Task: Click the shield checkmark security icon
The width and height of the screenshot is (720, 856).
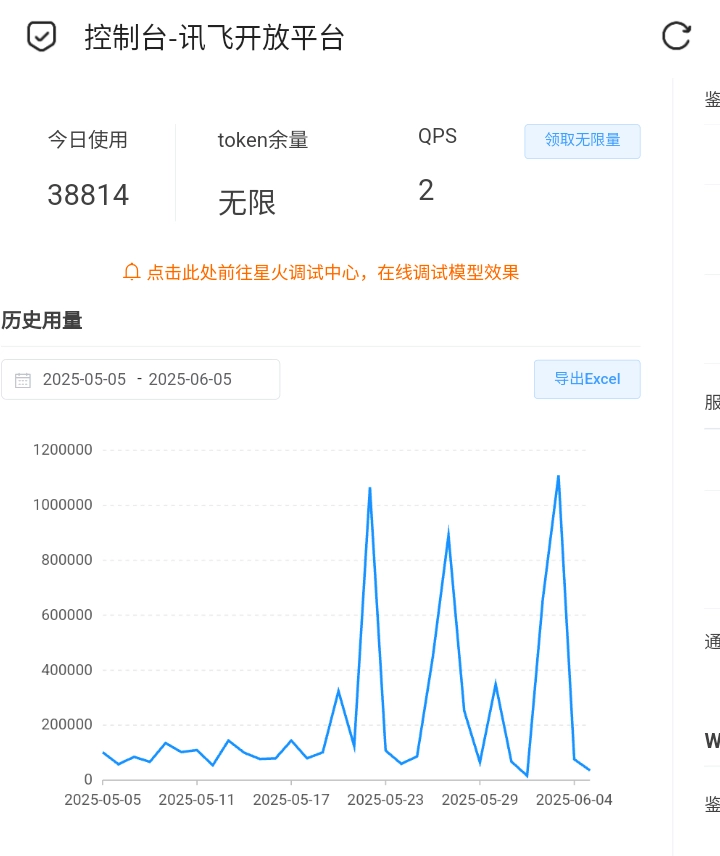Action: click(x=41, y=37)
